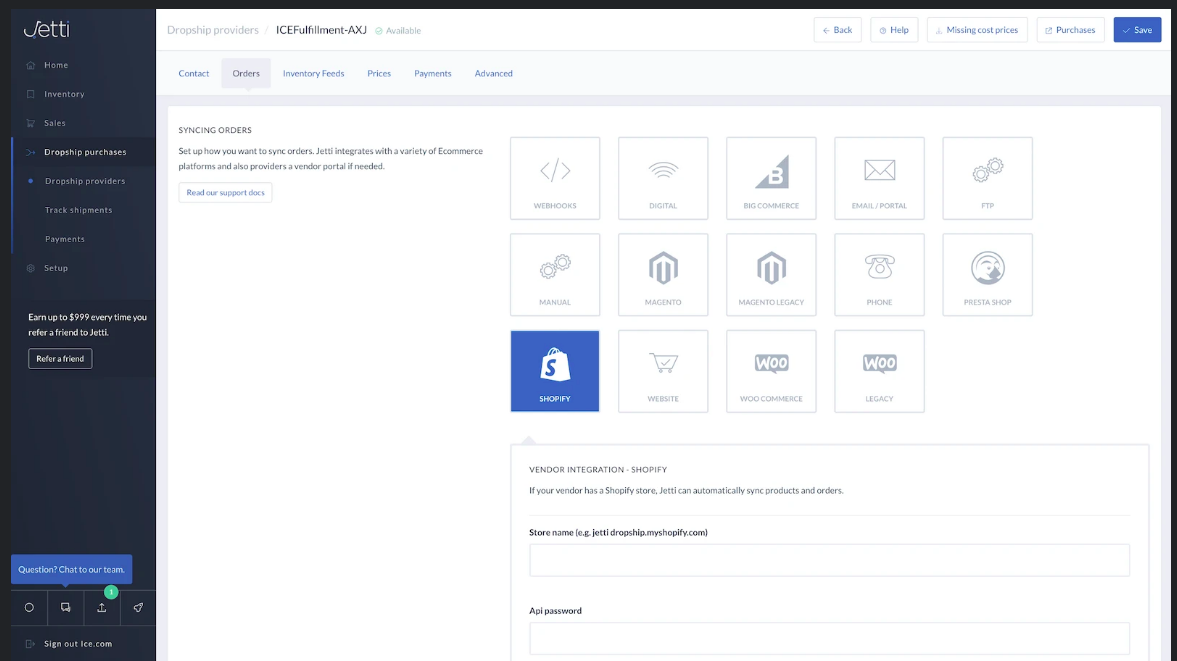This screenshot has width=1177, height=661.
Task: Click the circle icon in bottom sidebar toolbar
Action: point(29,608)
